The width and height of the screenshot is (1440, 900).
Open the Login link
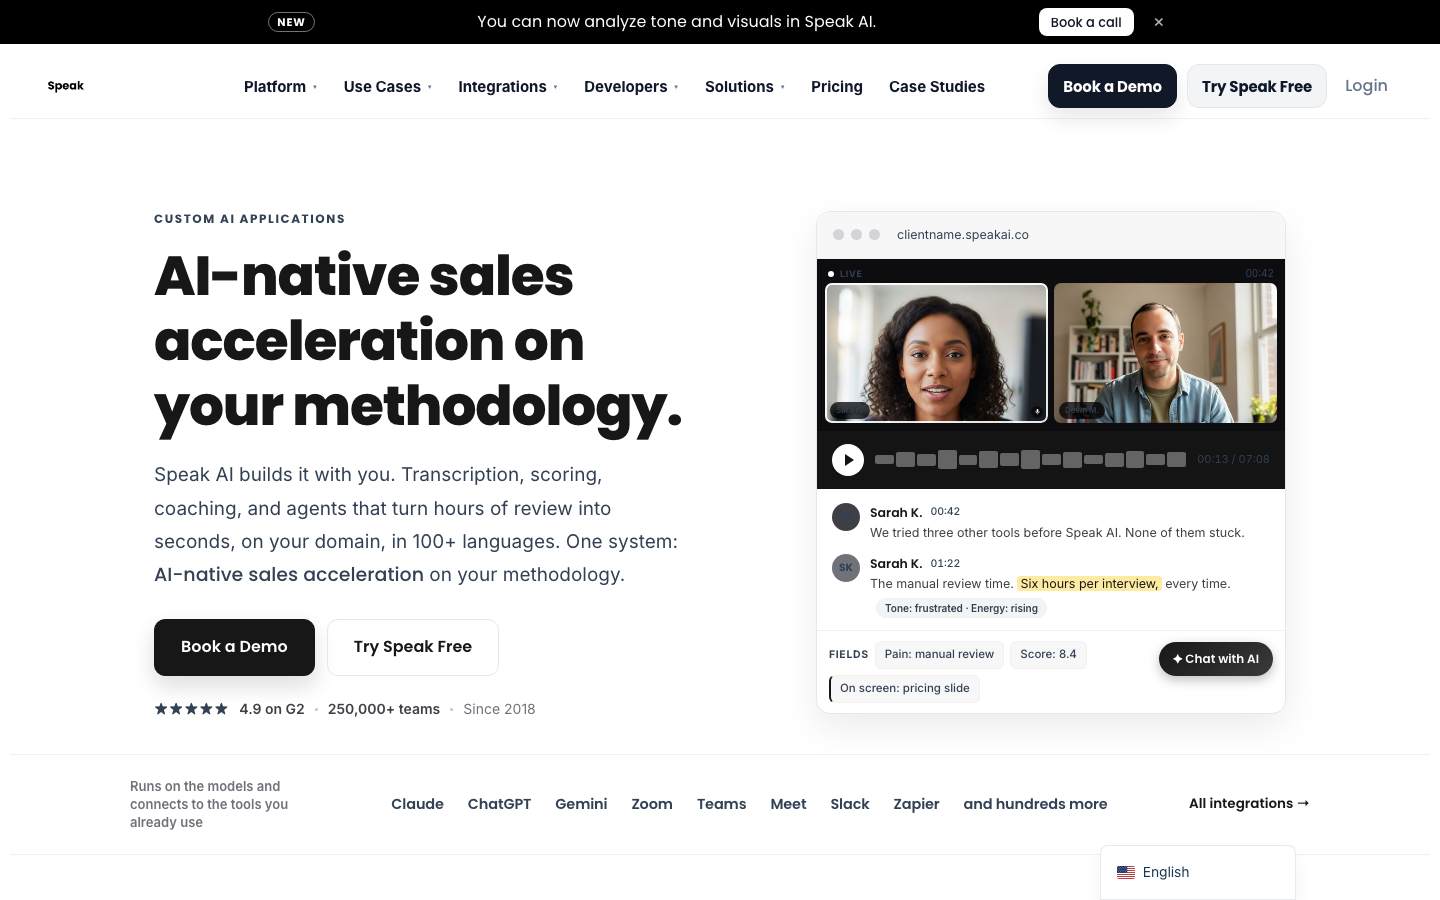tap(1366, 86)
